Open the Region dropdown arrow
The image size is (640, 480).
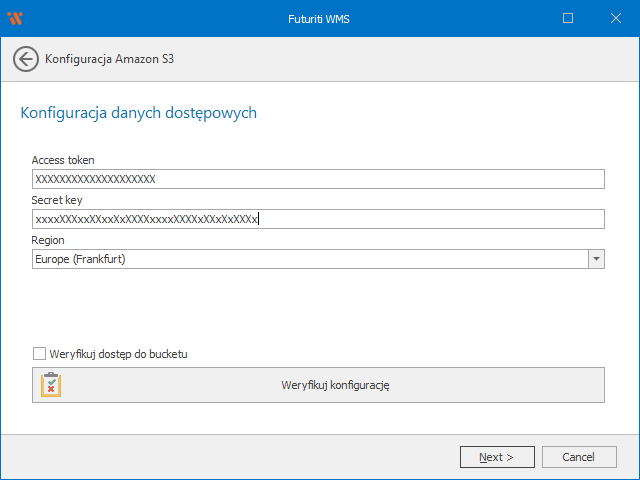click(x=596, y=259)
